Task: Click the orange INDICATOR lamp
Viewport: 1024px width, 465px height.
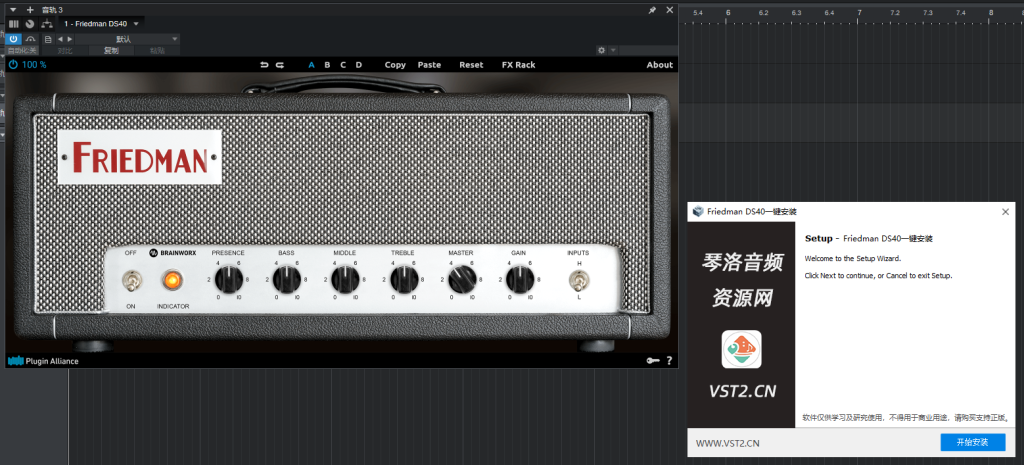Action: pyautogui.click(x=172, y=281)
